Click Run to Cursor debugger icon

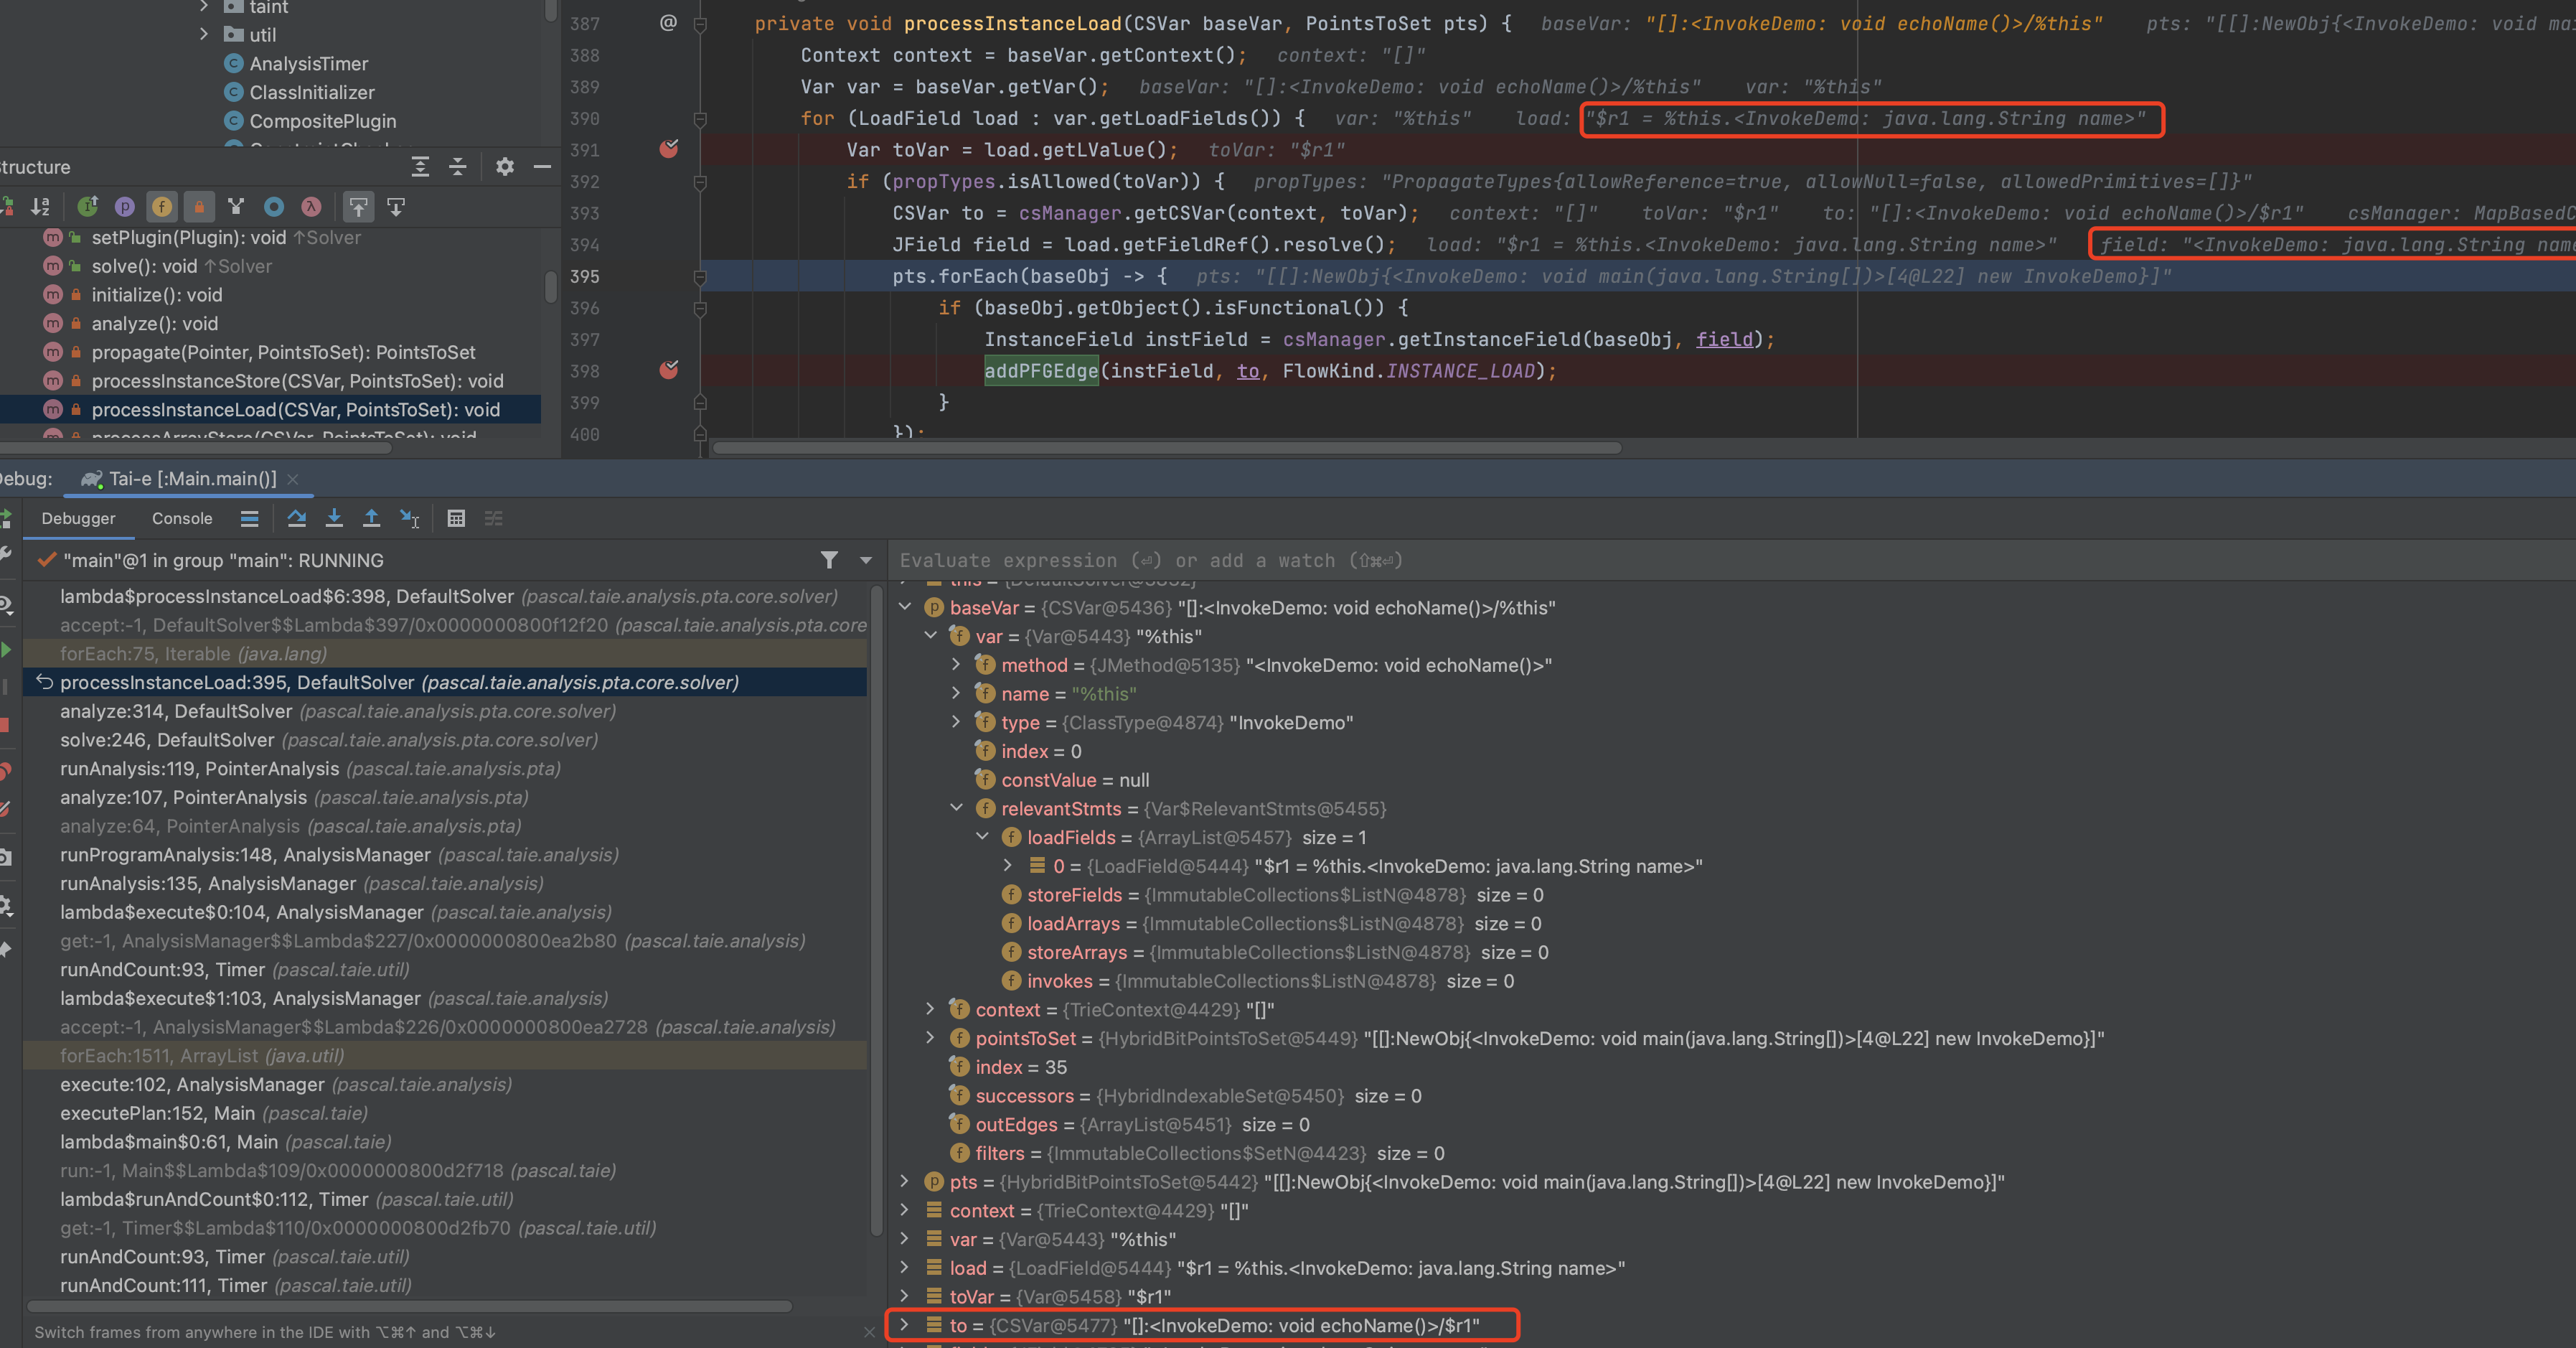(409, 518)
